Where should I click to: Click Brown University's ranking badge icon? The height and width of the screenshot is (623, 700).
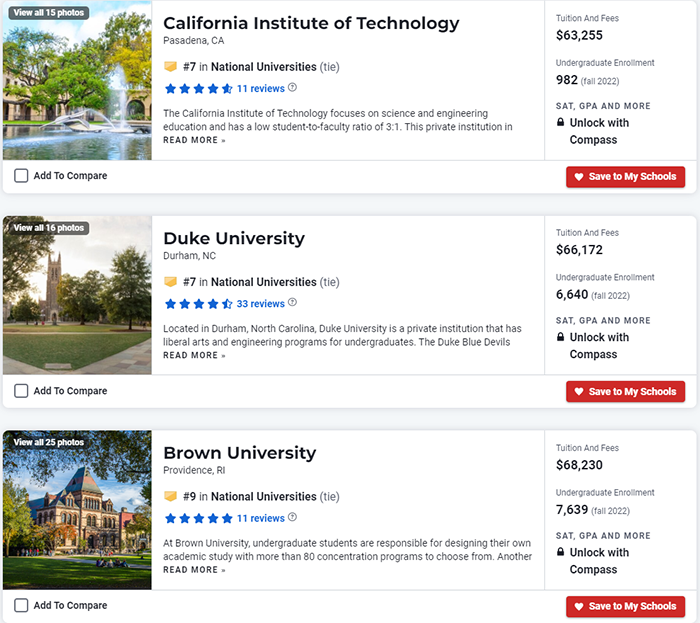coord(170,497)
